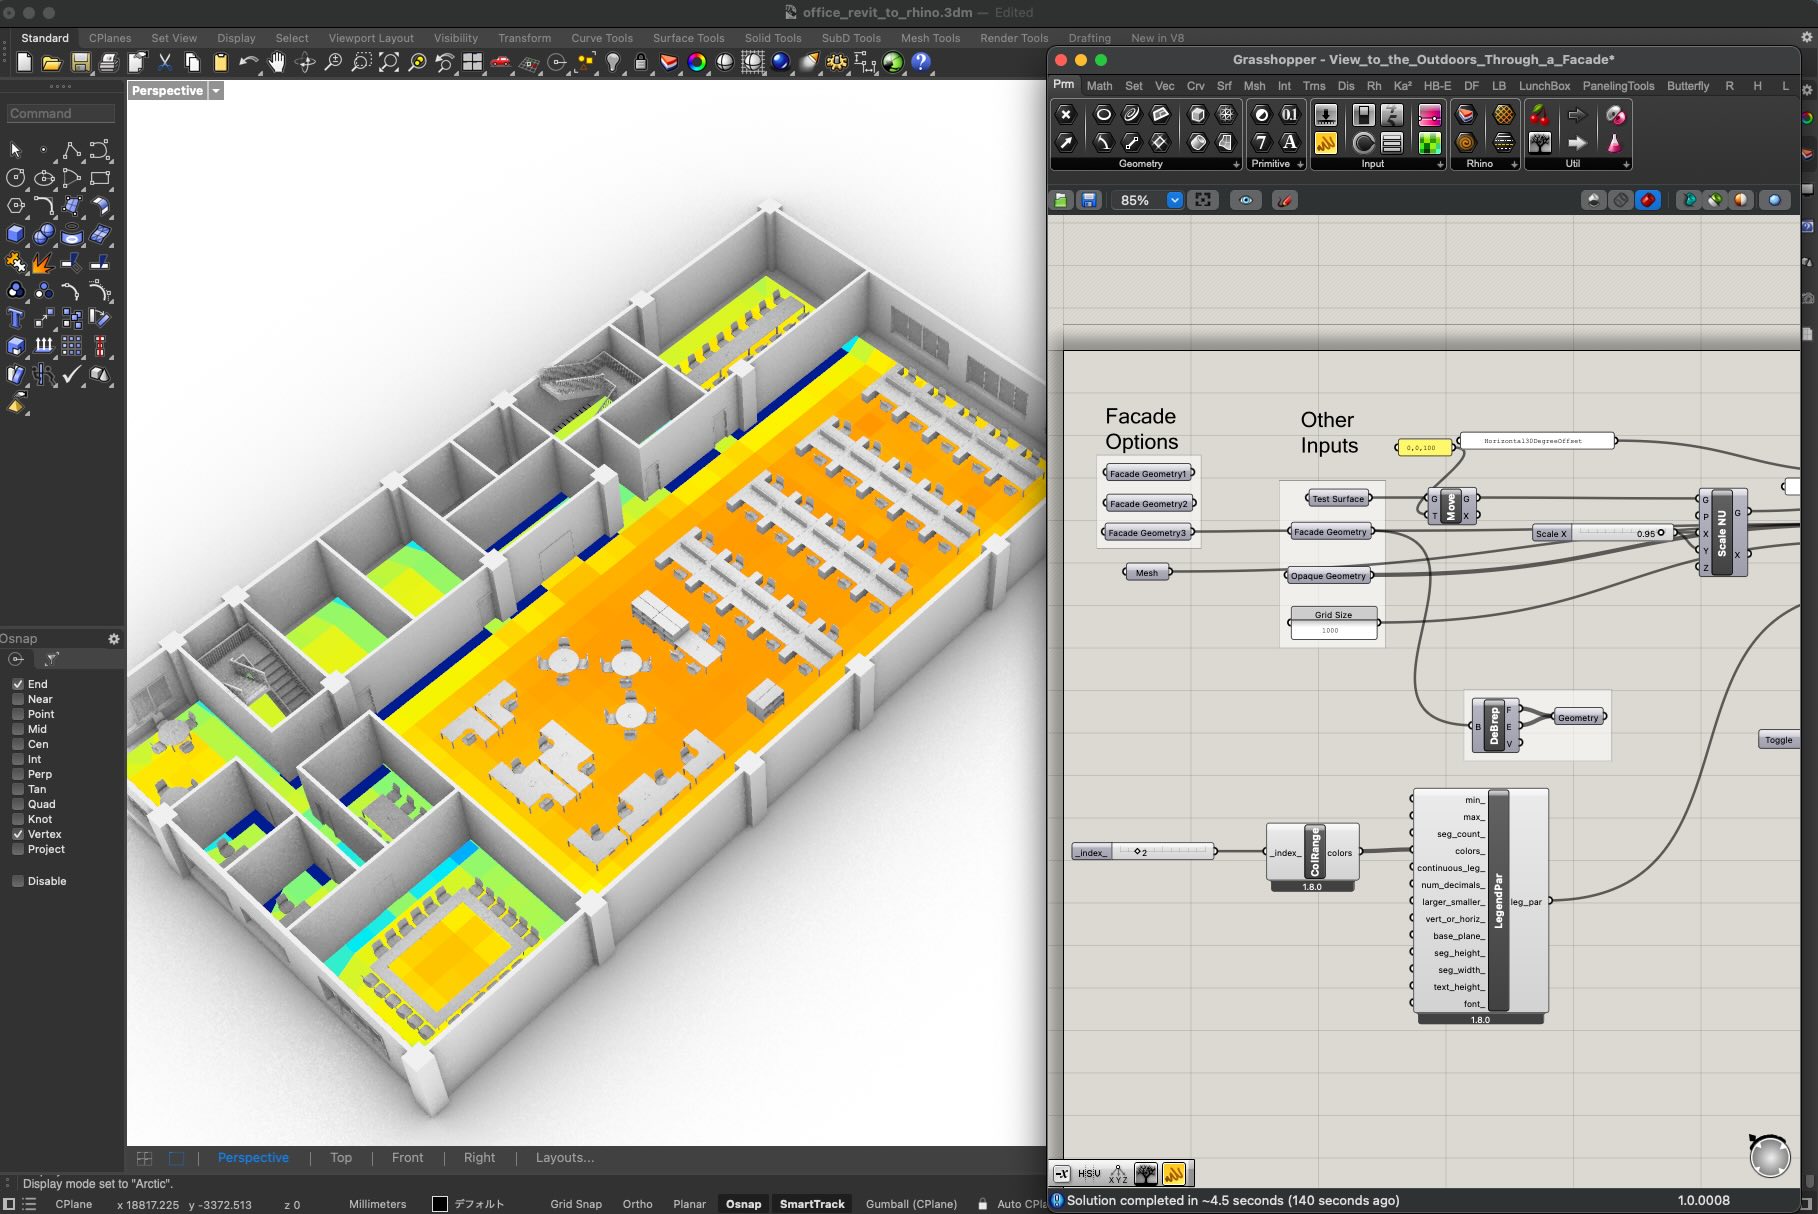This screenshot has width=1818, height=1214.
Task: Click the text Panel 'A' primitive icon
Action: (1290, 143)
